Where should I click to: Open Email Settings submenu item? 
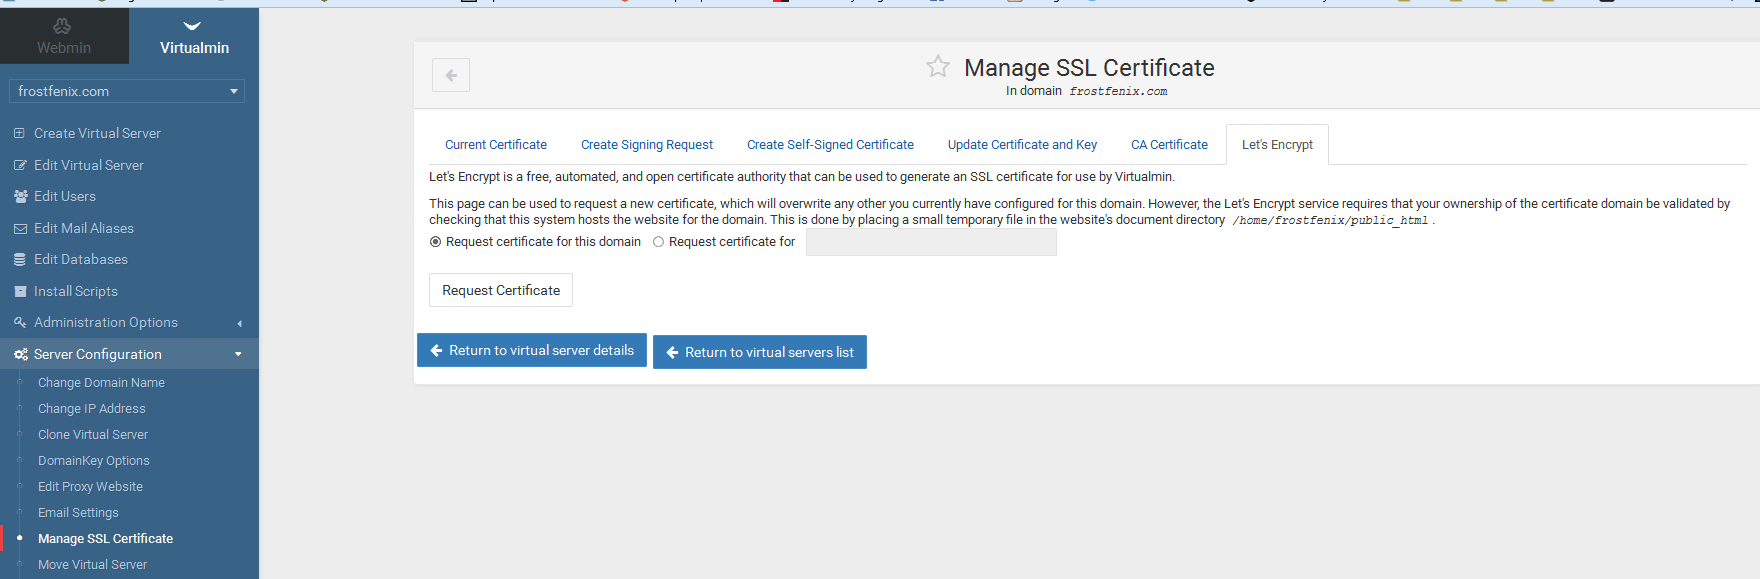[x=78, y=513]
